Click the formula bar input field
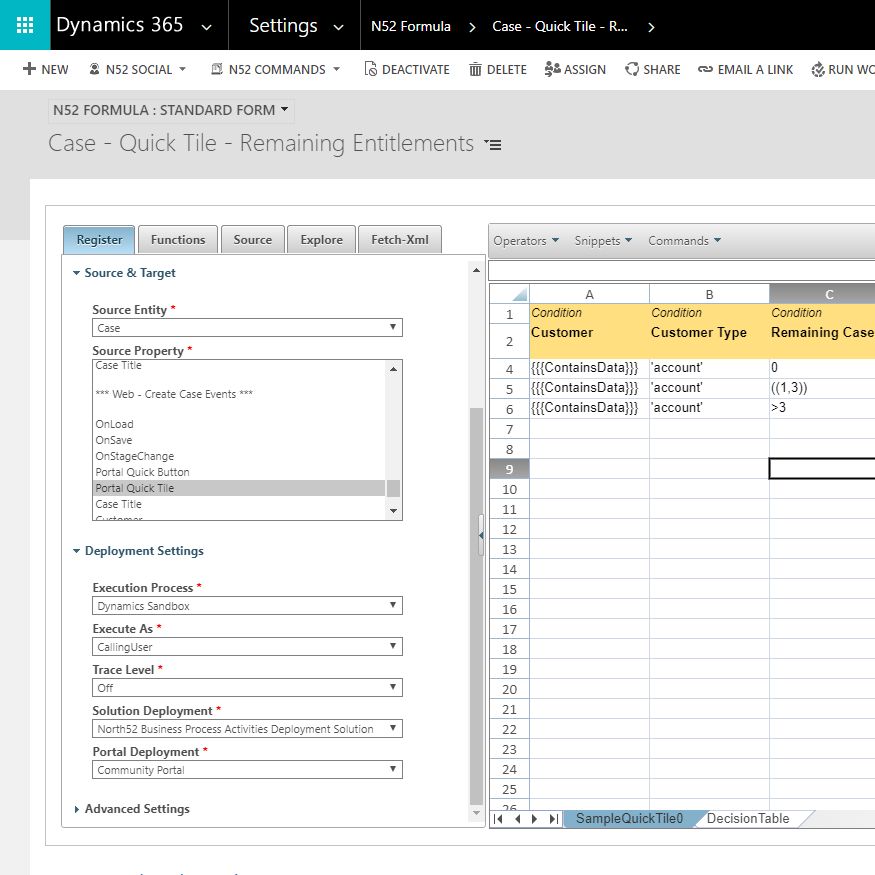The height and width of the screenshot is (875, 875). [681, 271]
